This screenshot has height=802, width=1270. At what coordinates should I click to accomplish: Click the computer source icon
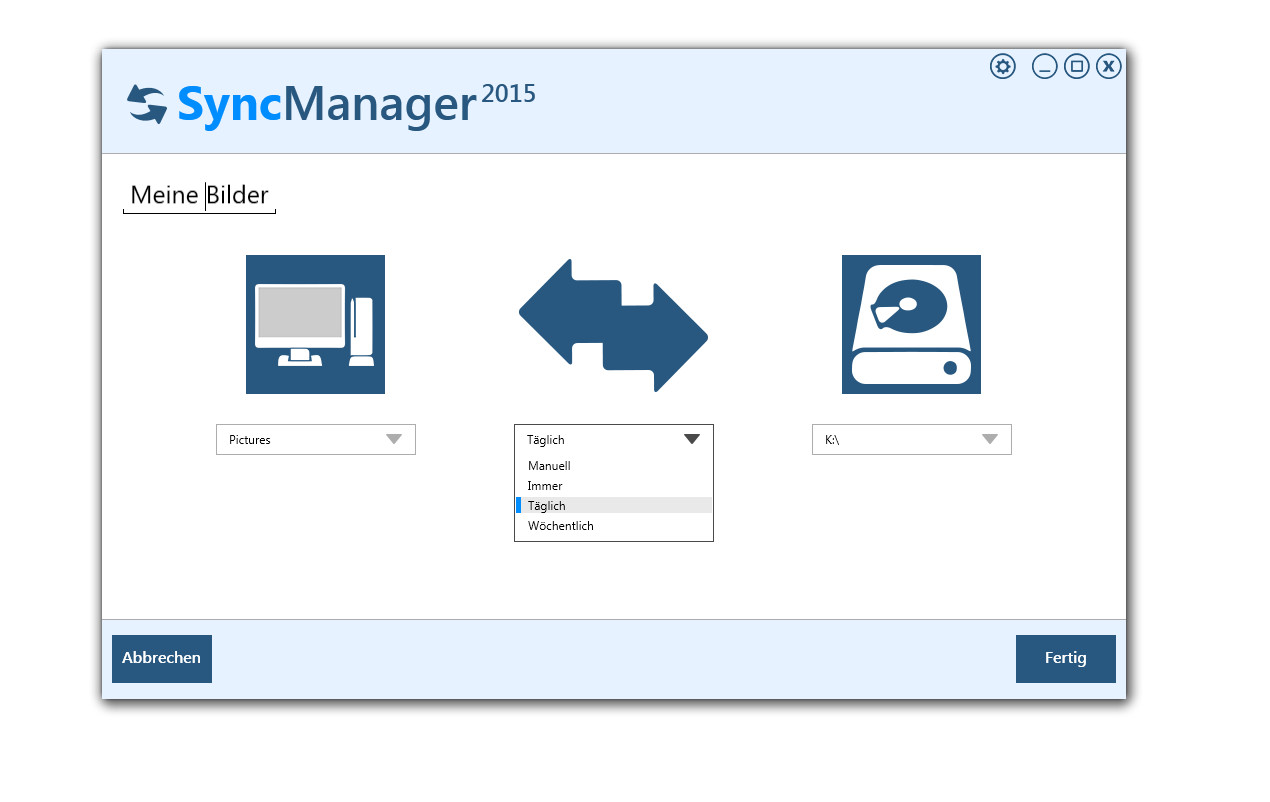[x=315, y=324]
